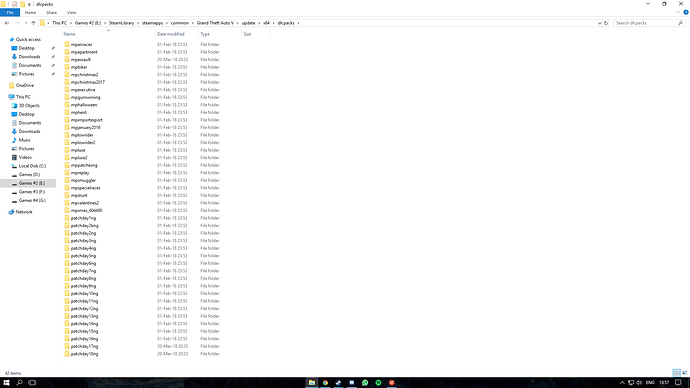
Task: Refresh the dlcpacks folder view
Action: [606, 23]
